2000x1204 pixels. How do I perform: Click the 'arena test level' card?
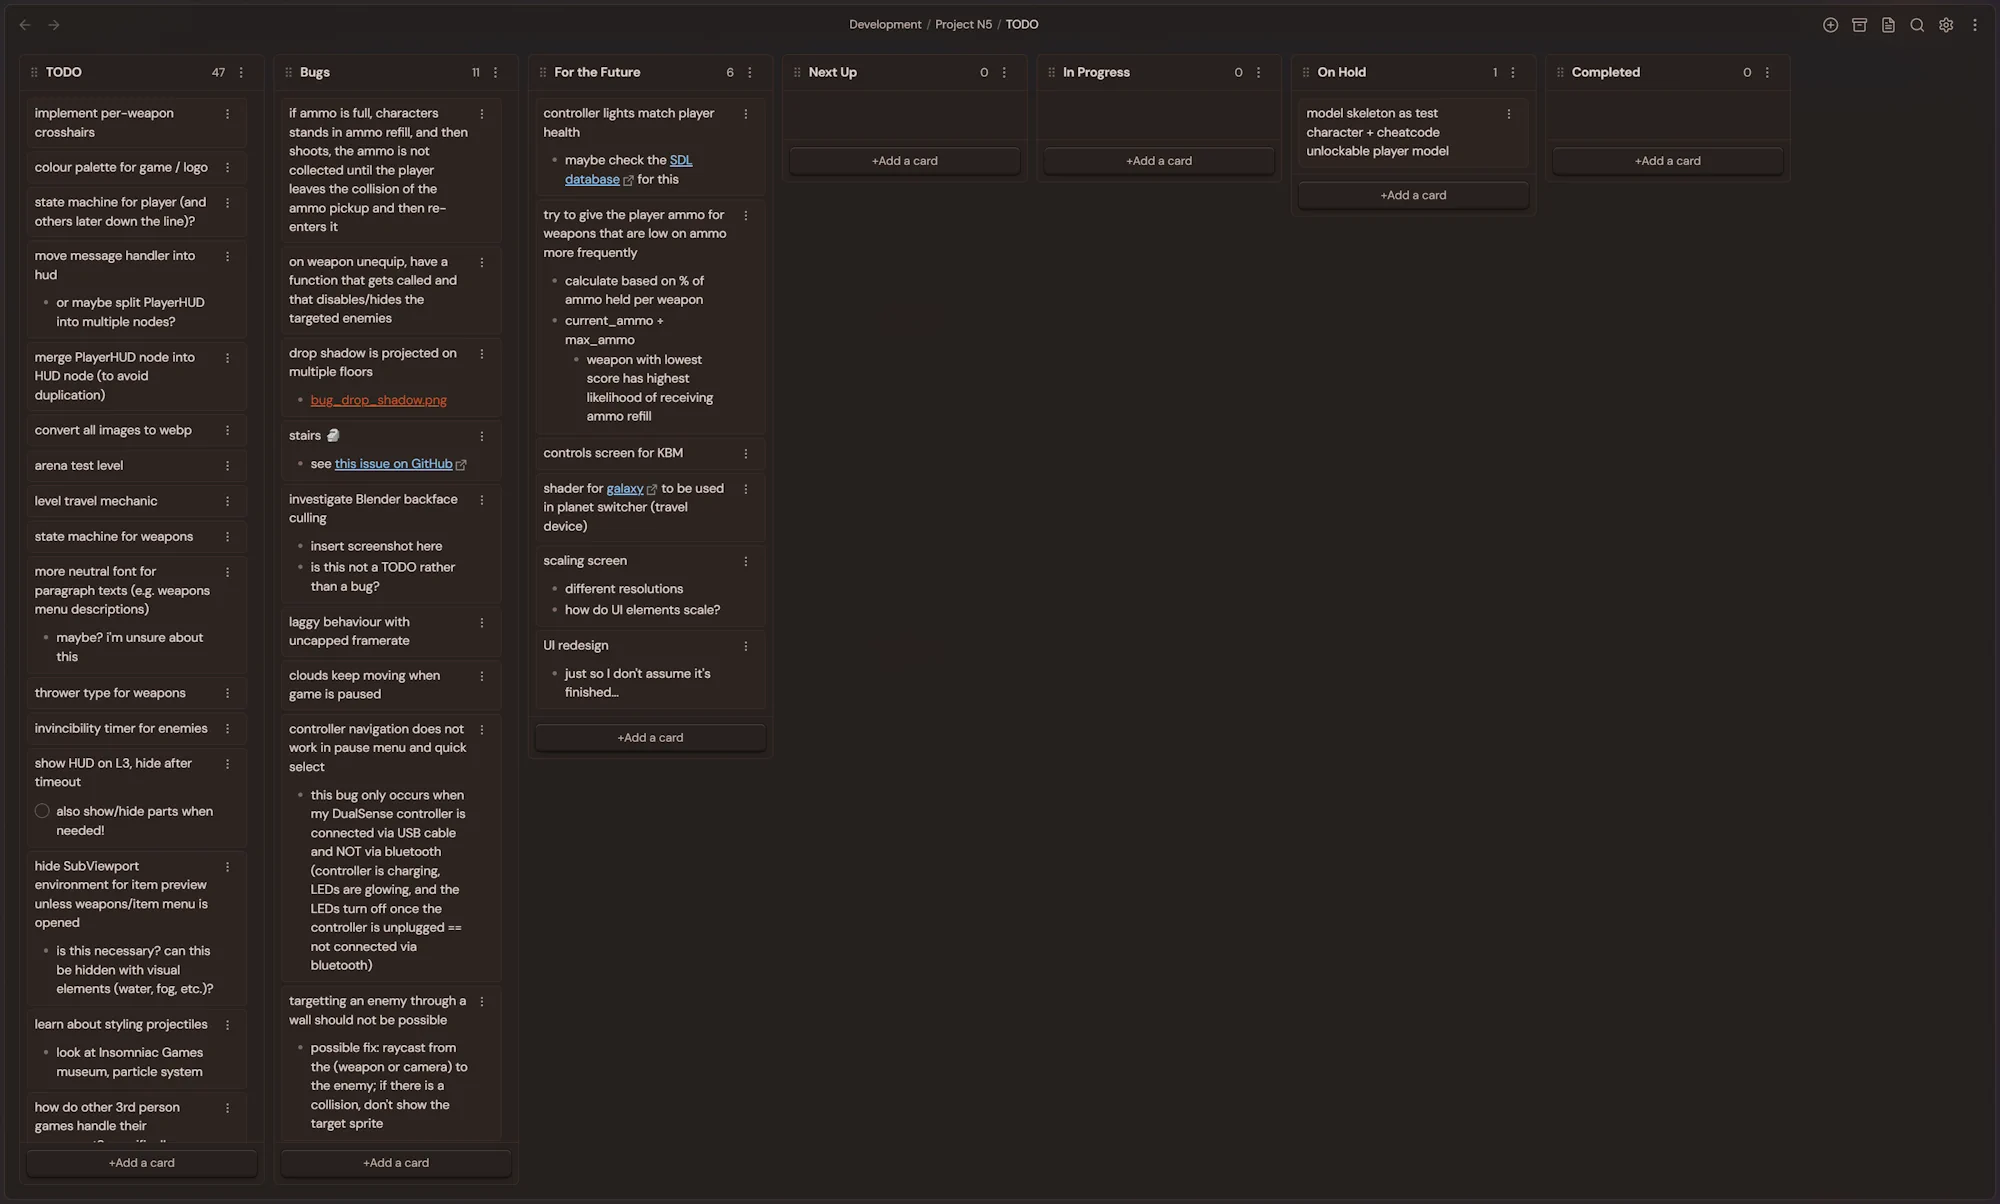79,466
